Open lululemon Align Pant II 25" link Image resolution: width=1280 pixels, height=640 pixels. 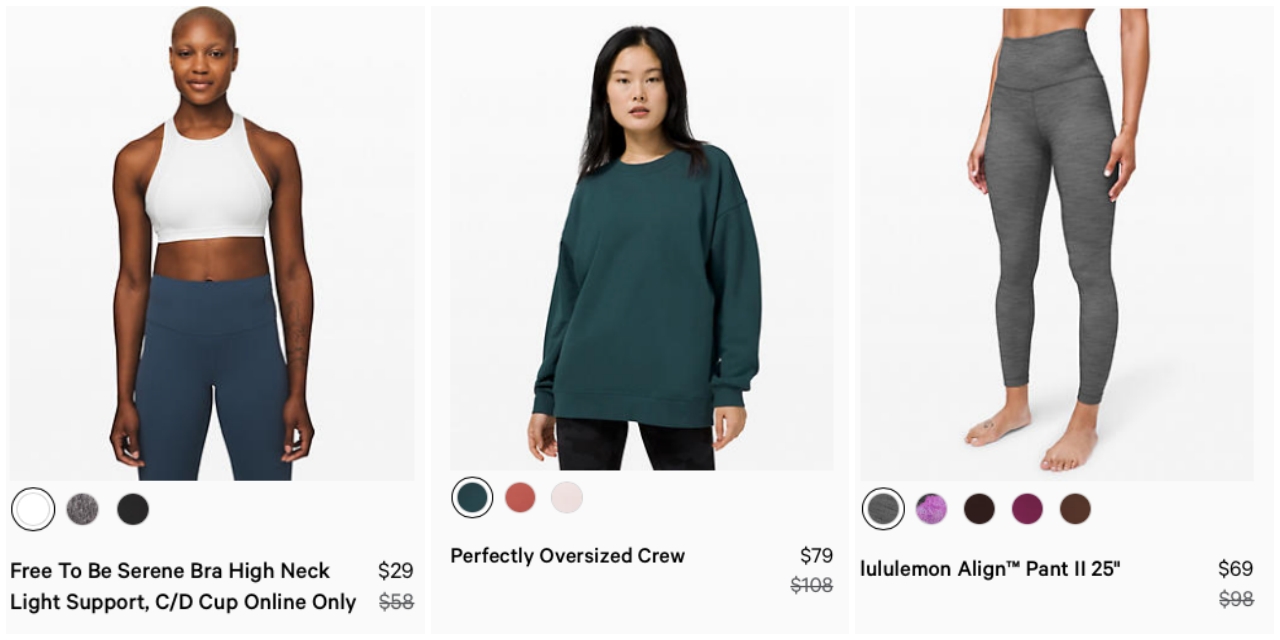990,569
